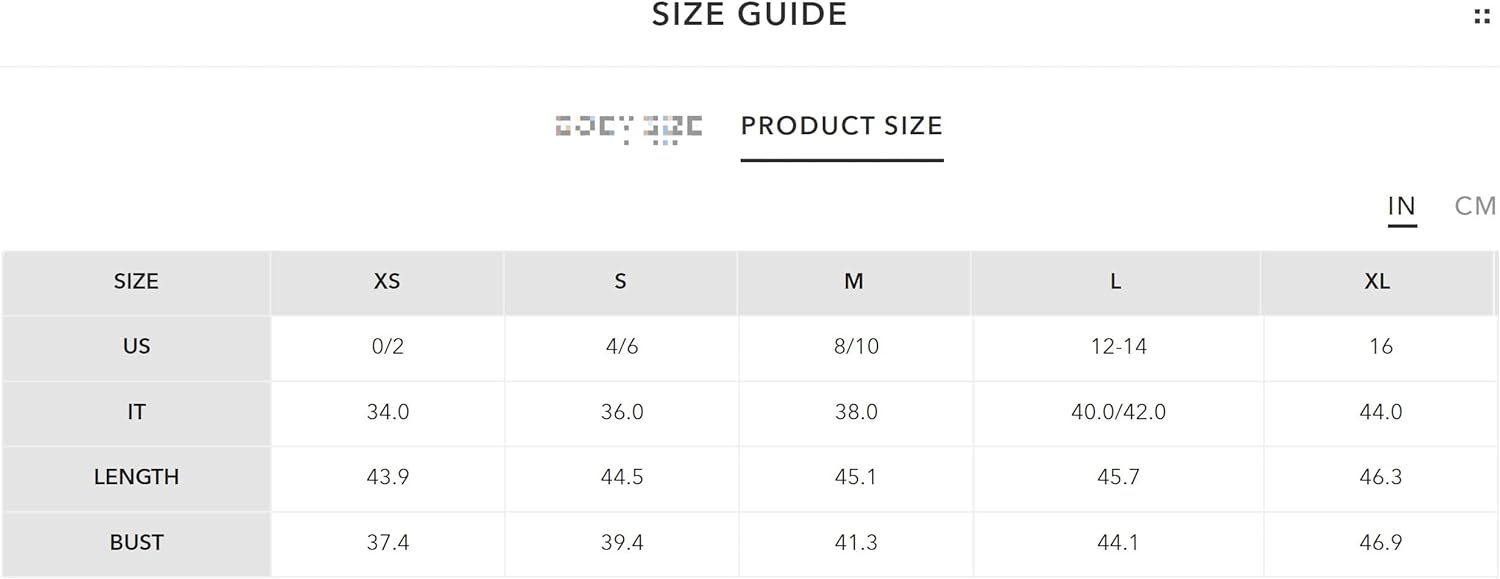Click the 46.9 bust measurement cell
The height and width of the screenshot is (579, 1500).
[x=1381, y=543]
